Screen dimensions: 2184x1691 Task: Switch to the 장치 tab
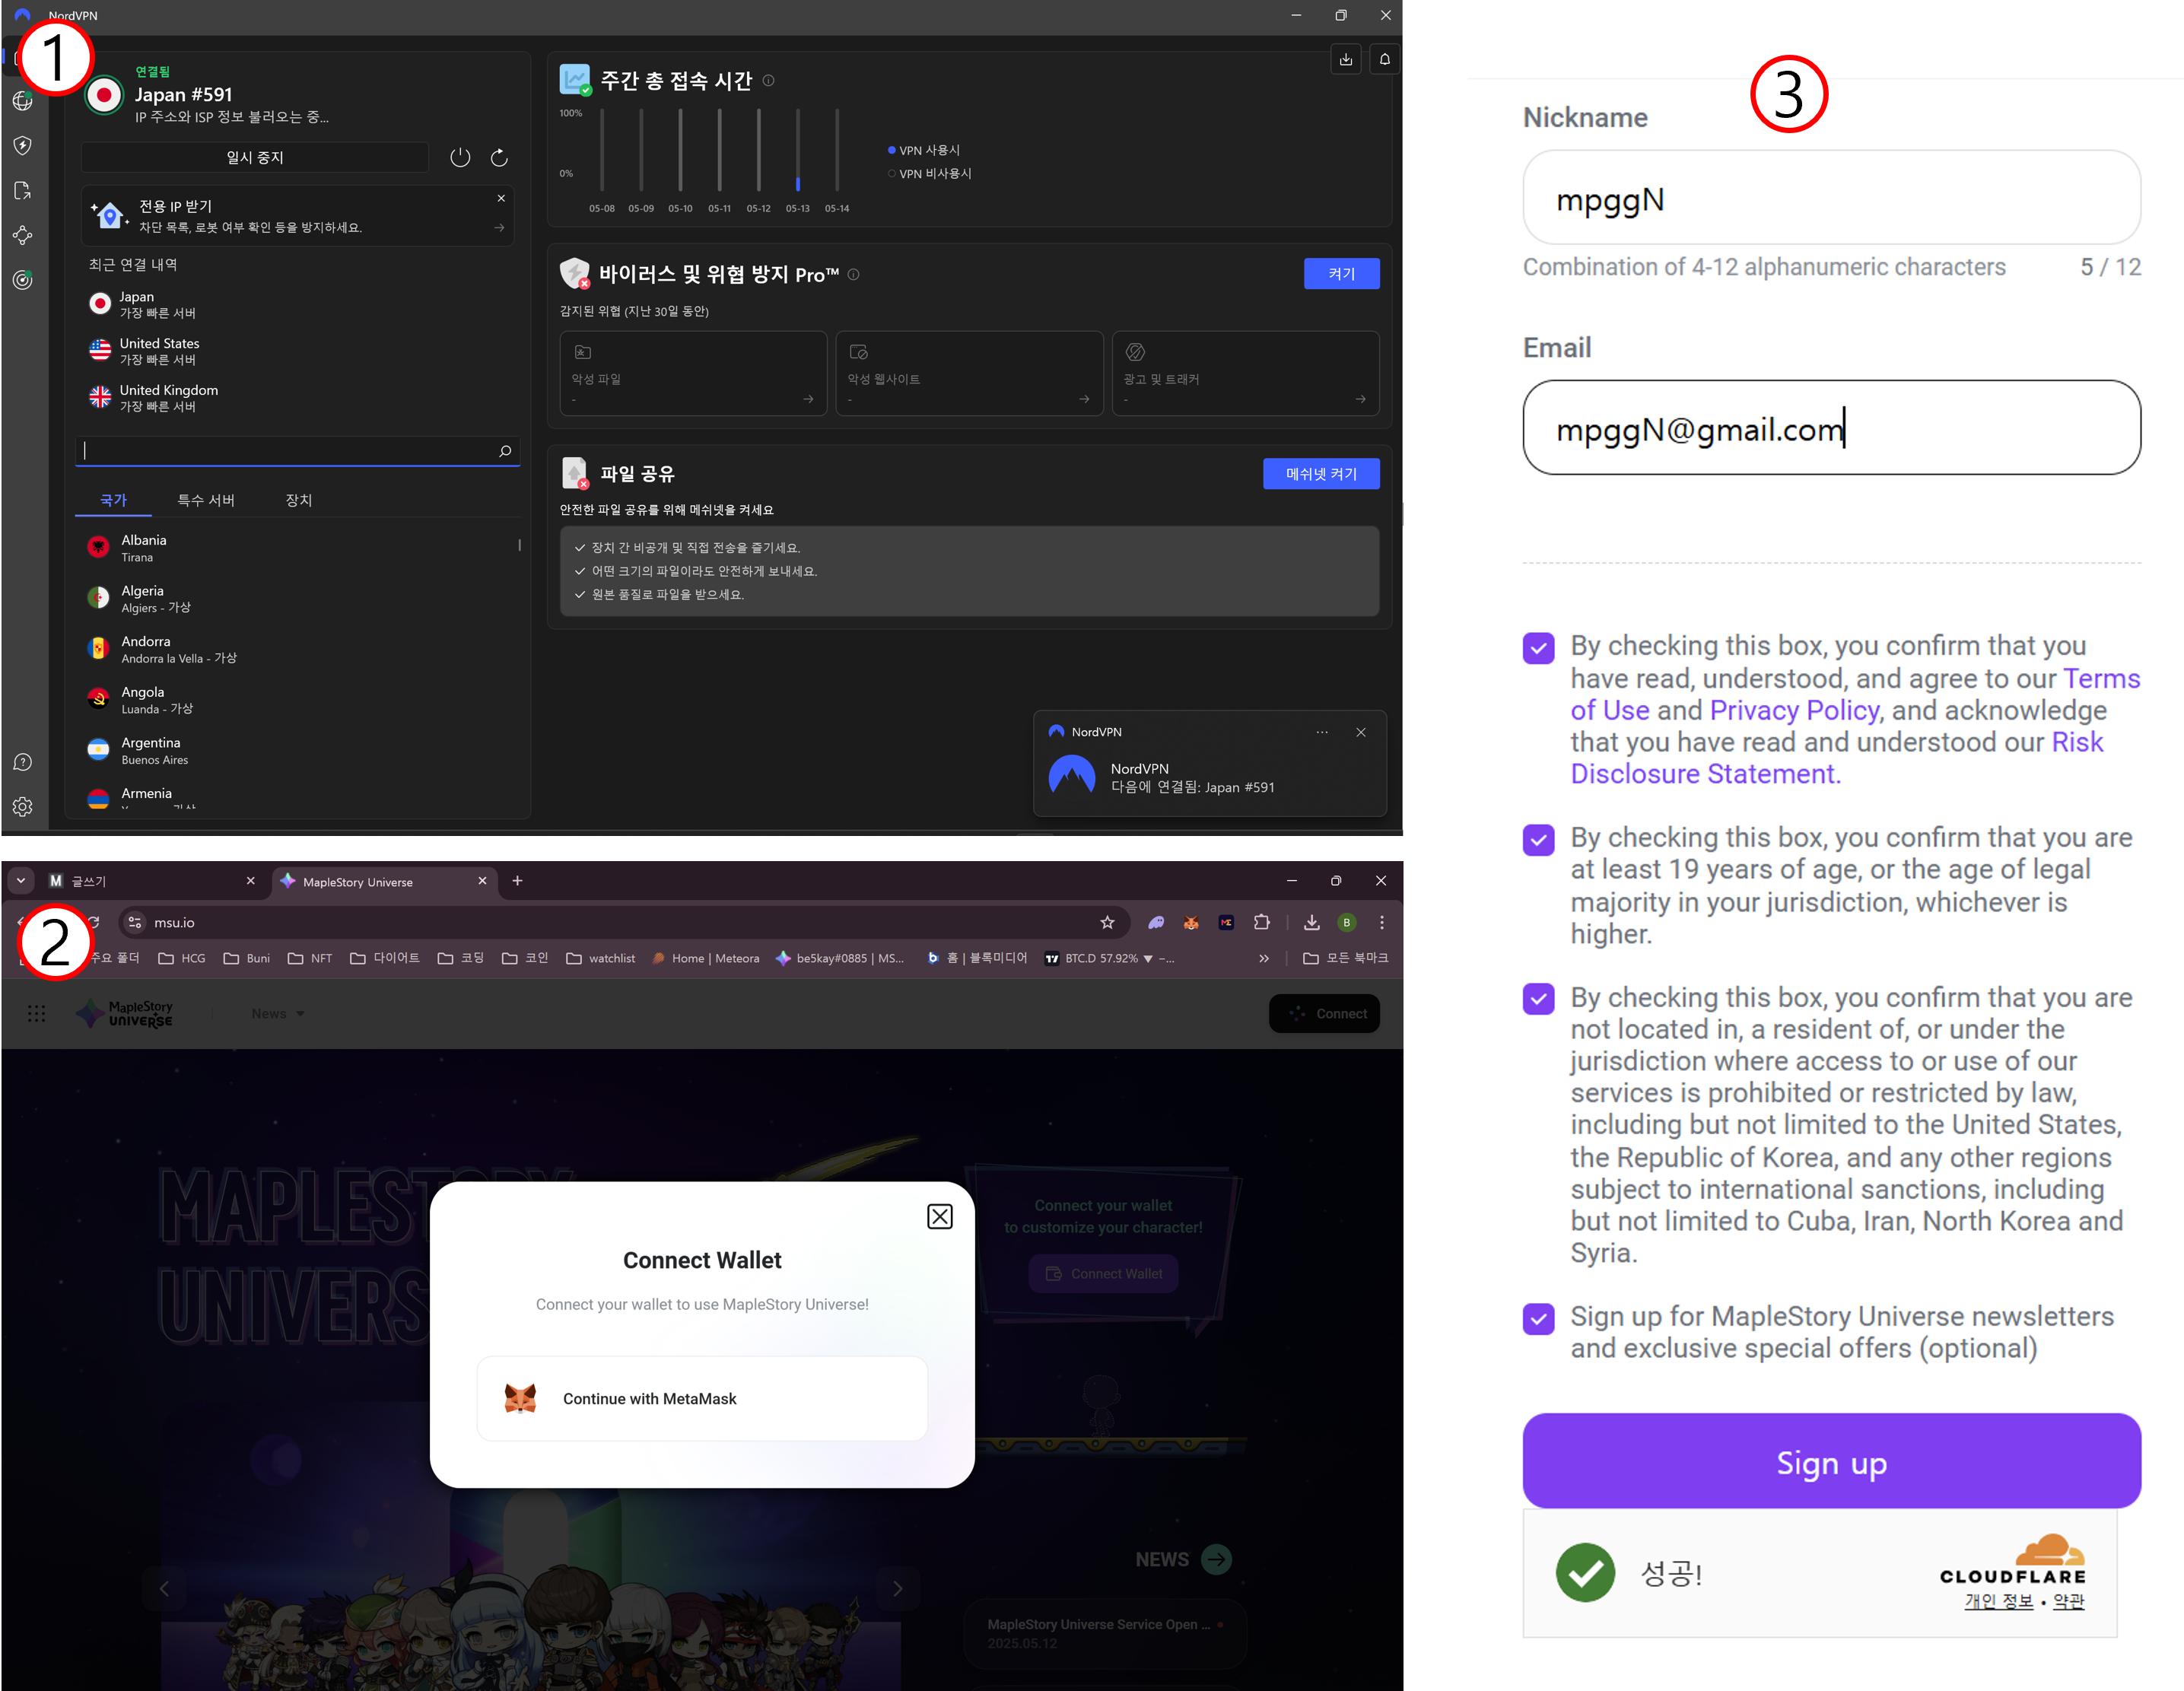click(x=299, y=500)
